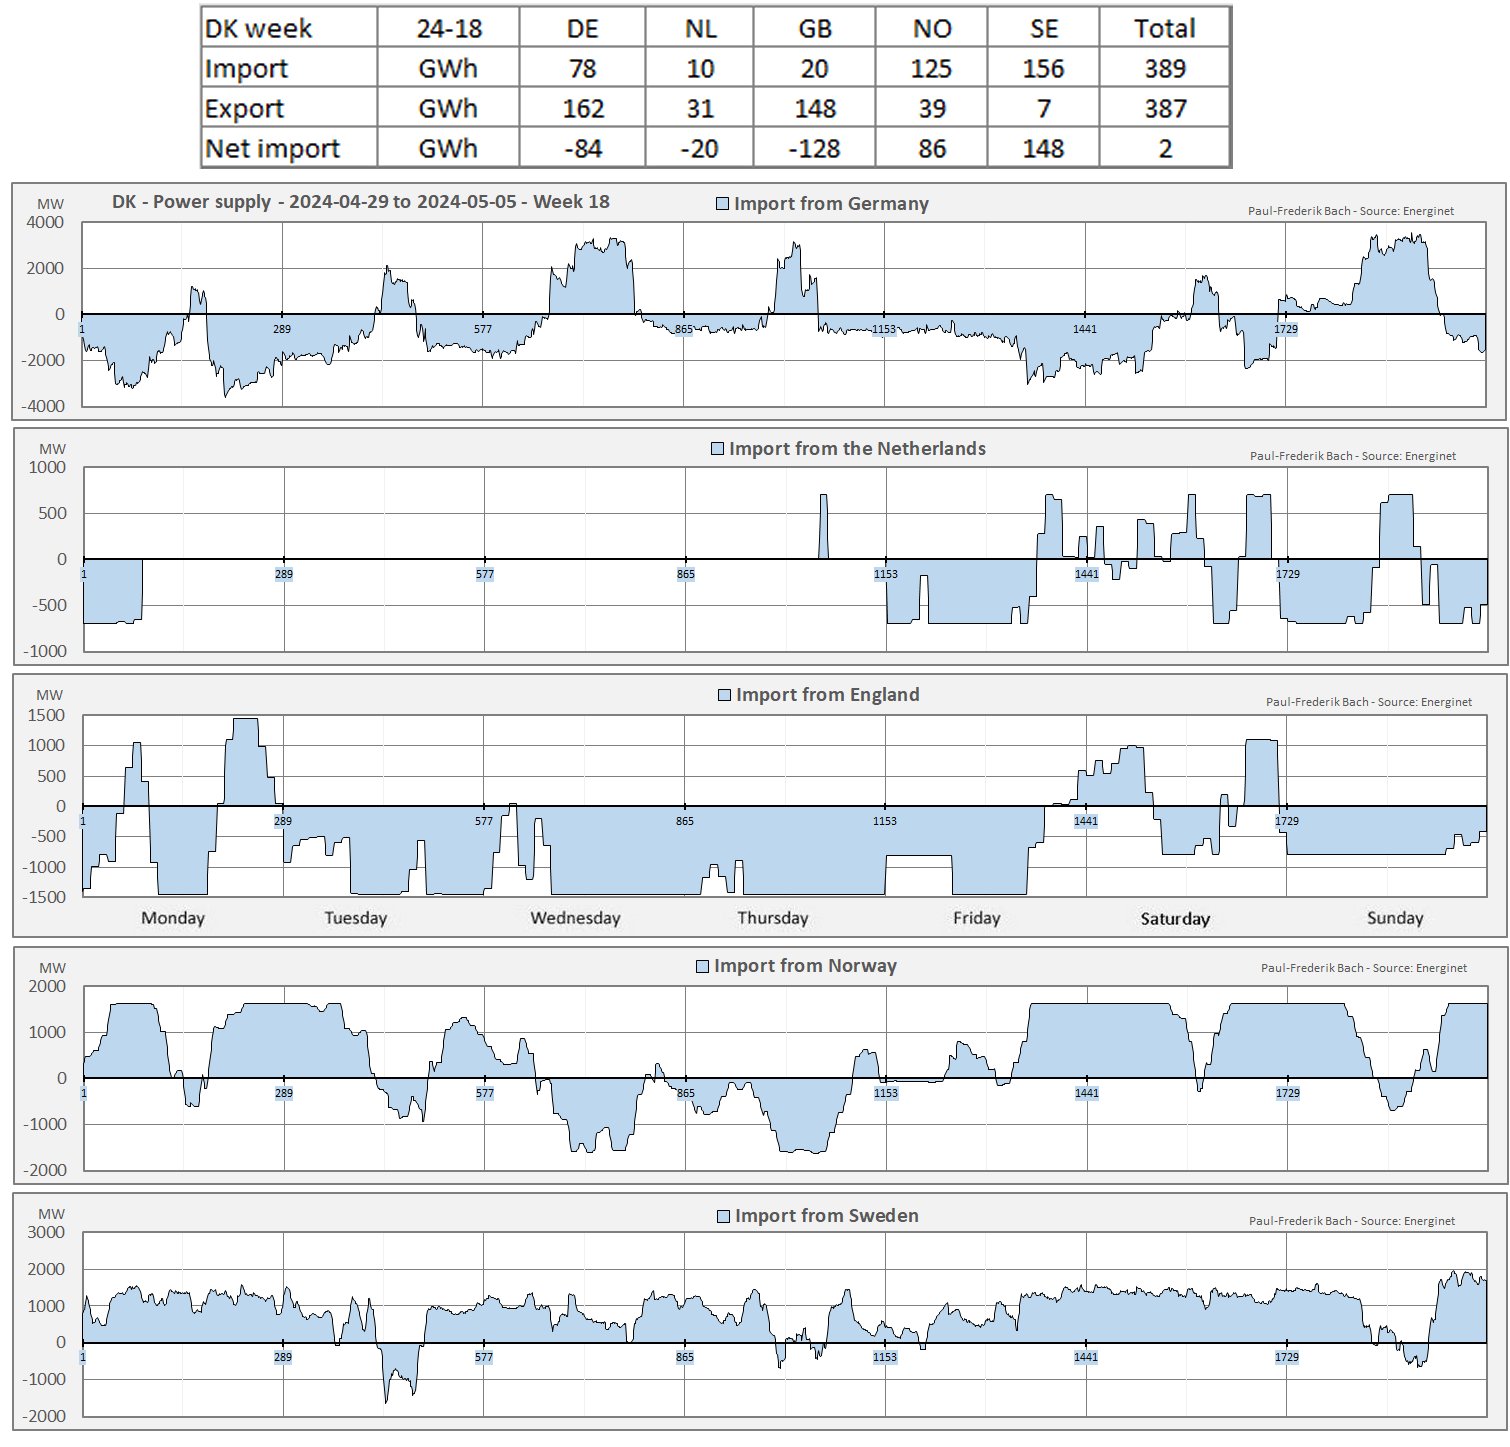Viewport: 1510px width, 1447px height.
Task: Click the Import from Norway legend square
Action: [x=702, y=966]
